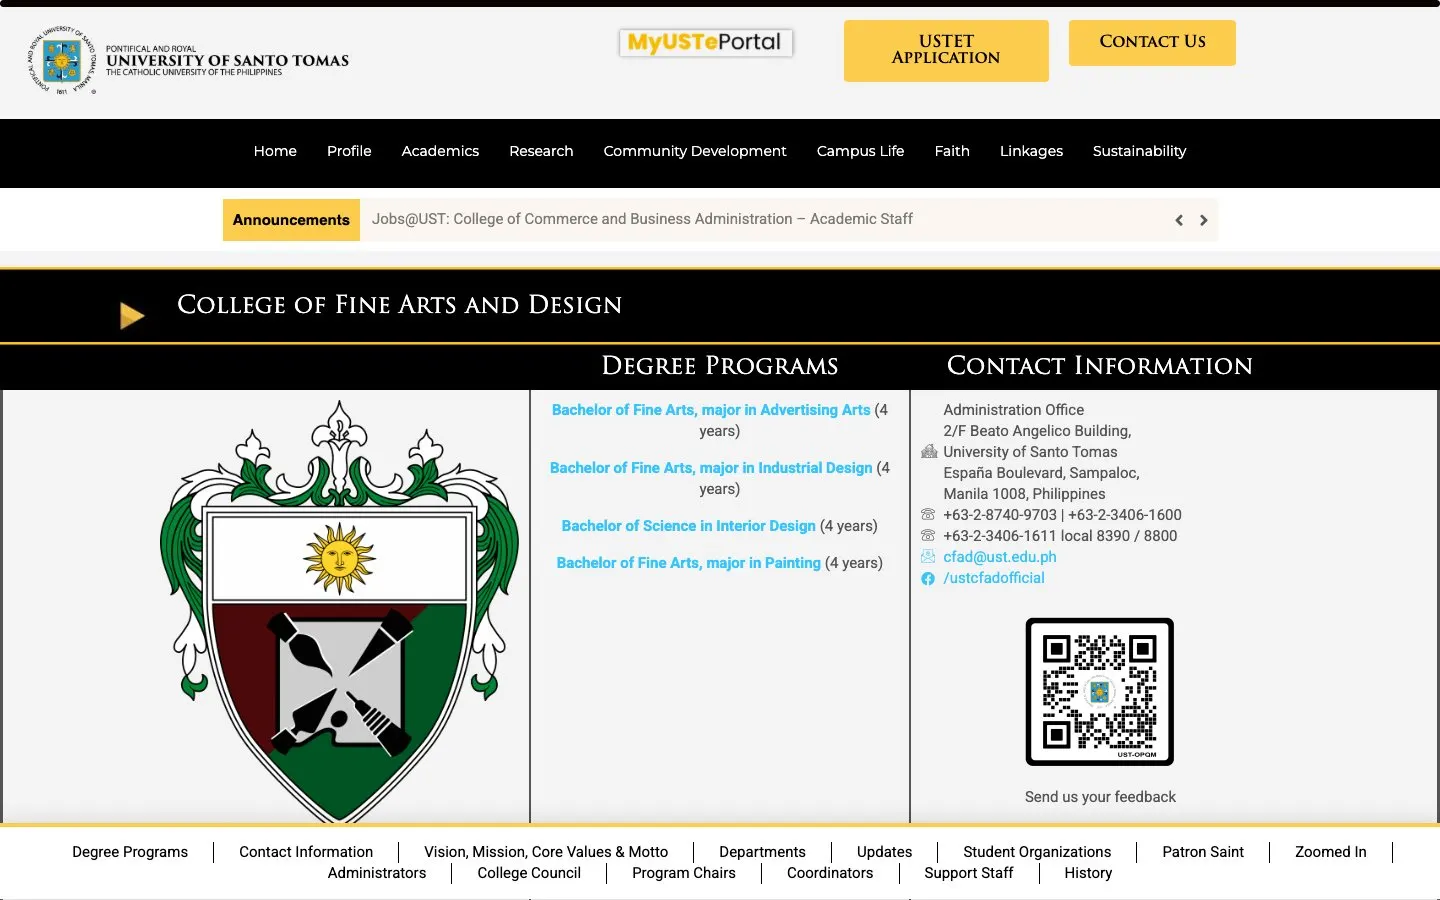Jump to Departments section
This screenshot has height=900, width=1440.
click(x=762, y=852)
